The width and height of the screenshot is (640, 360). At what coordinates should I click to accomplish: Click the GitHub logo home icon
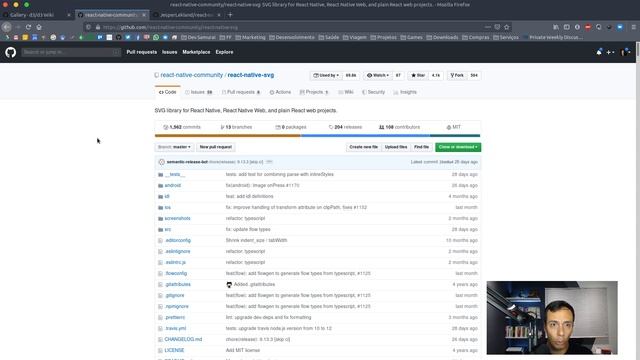[11, 52]
